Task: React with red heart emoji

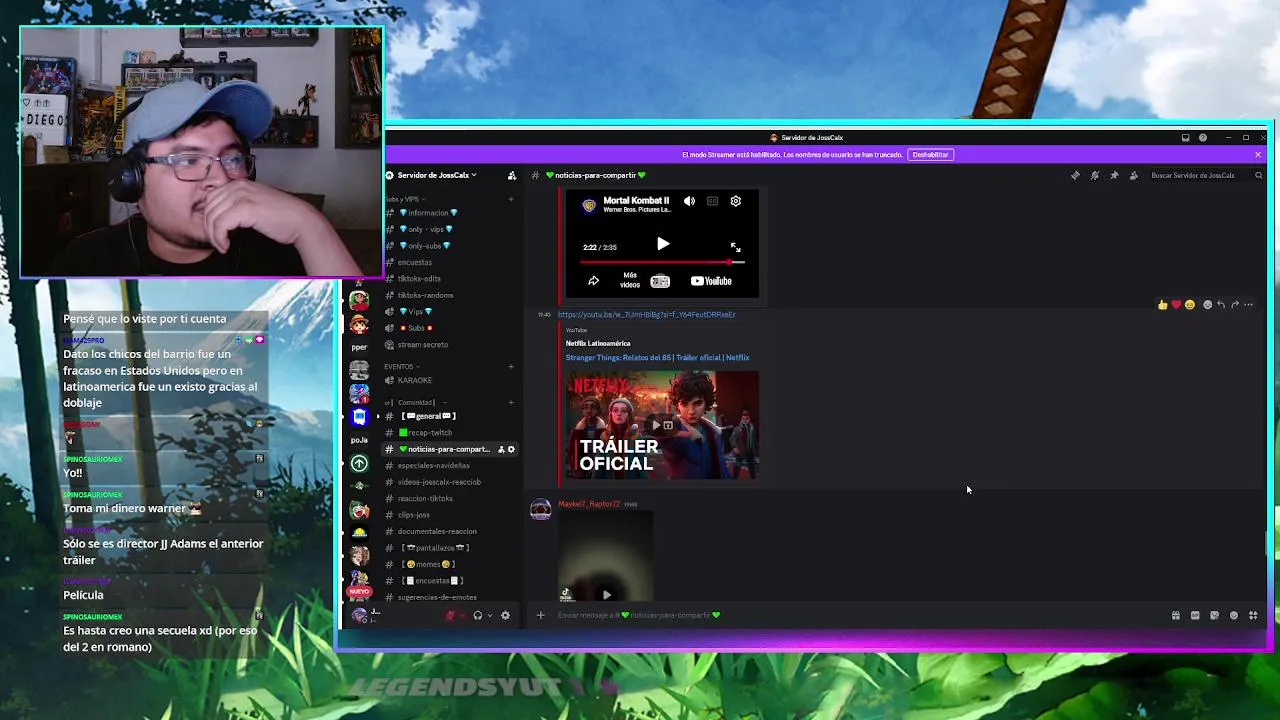Action: (1176, 305)
